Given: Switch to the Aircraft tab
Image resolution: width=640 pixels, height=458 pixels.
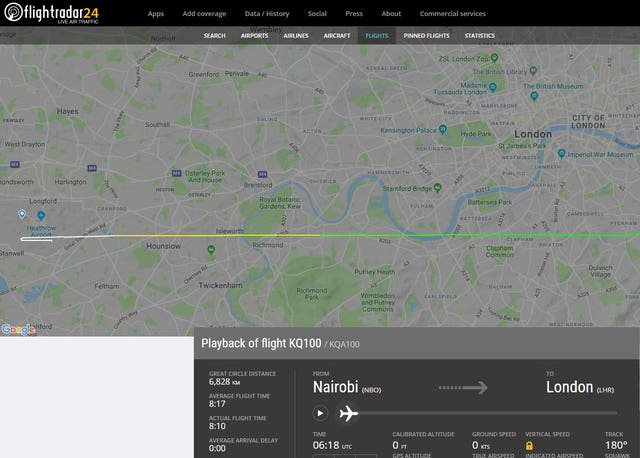Looking at the screenshot, I should pyautogui.click(x=337, y=36).
